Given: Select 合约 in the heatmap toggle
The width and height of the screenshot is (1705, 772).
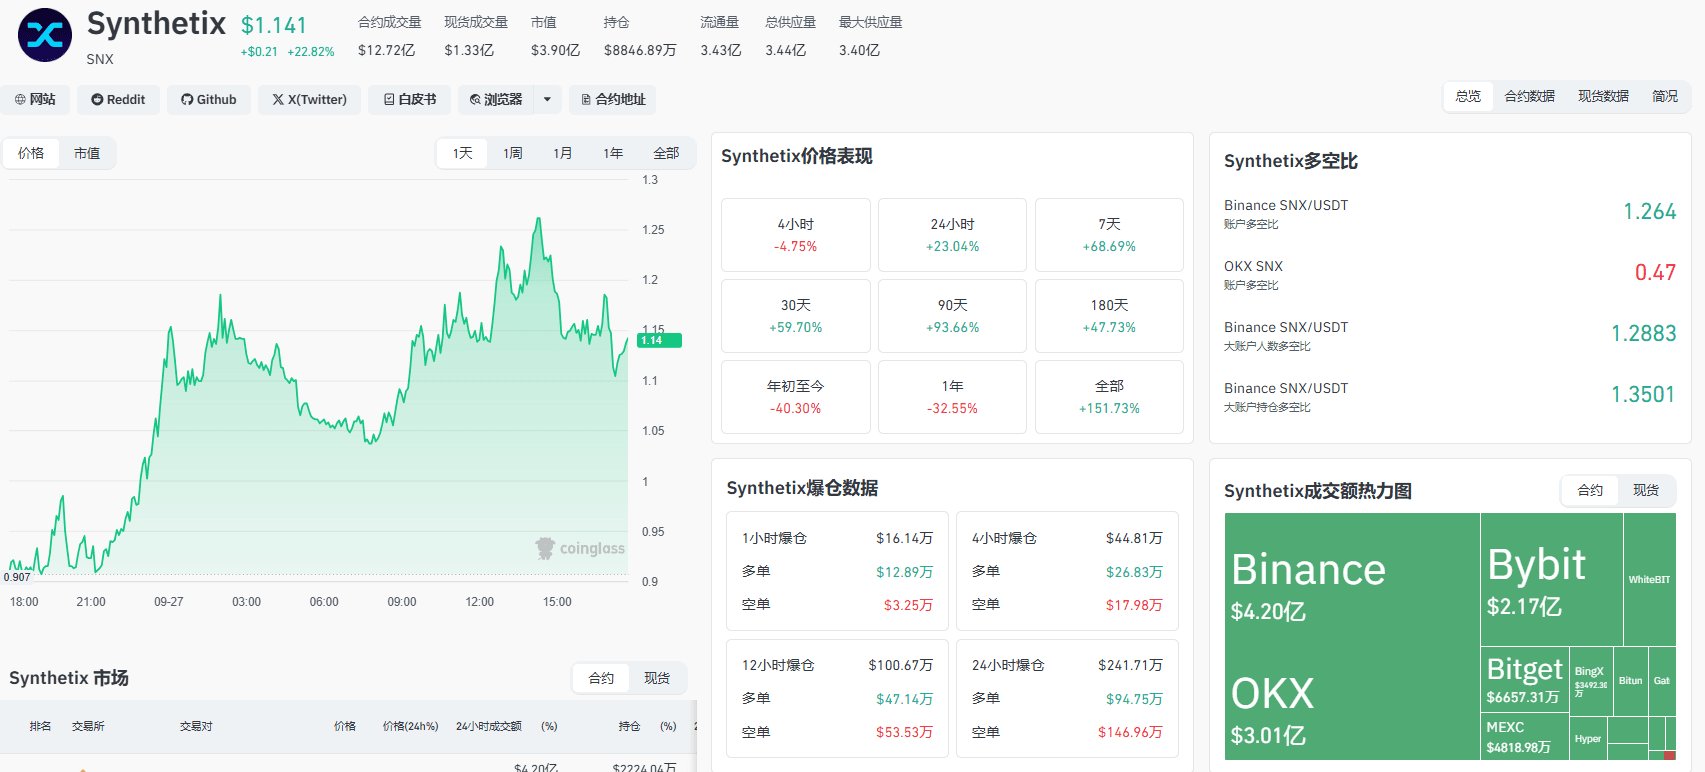Looking at the screenshot, I should point(1590,490).
